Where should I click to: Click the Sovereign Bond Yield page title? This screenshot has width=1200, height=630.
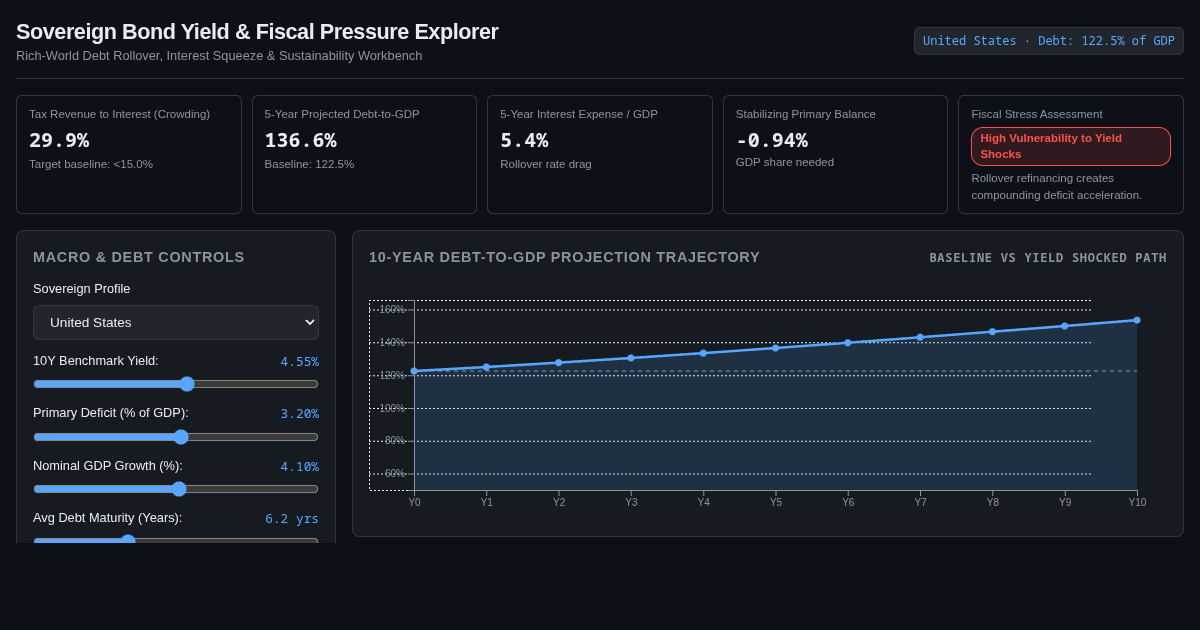pyautogui.click(x=257, y=32)
